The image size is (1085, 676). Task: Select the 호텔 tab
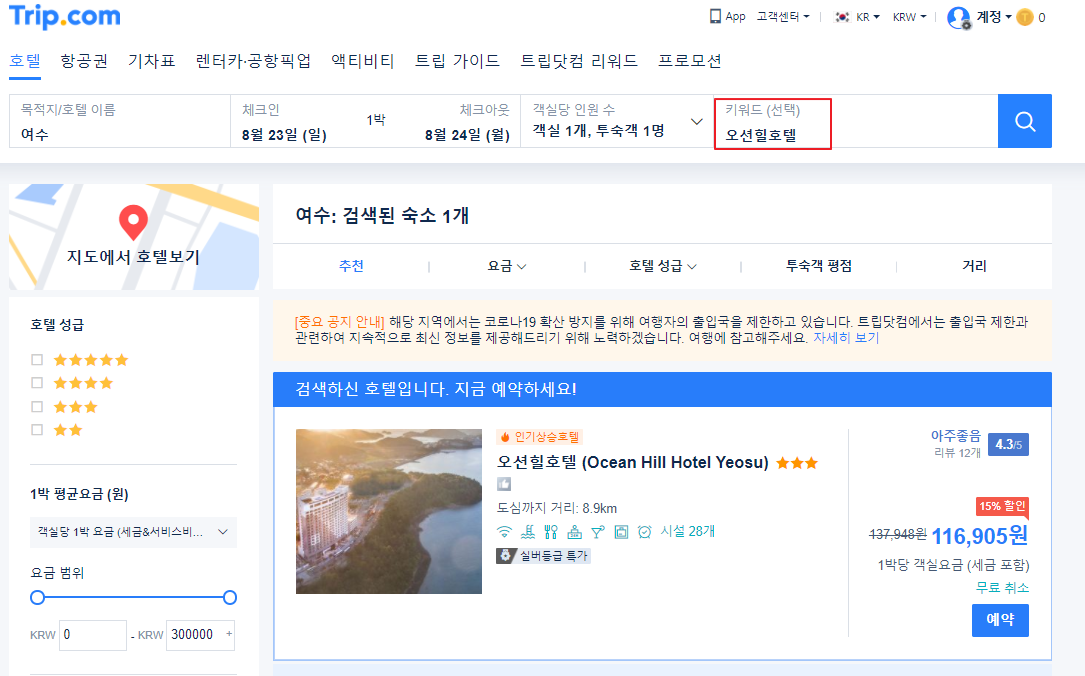(x=25, y=61)
